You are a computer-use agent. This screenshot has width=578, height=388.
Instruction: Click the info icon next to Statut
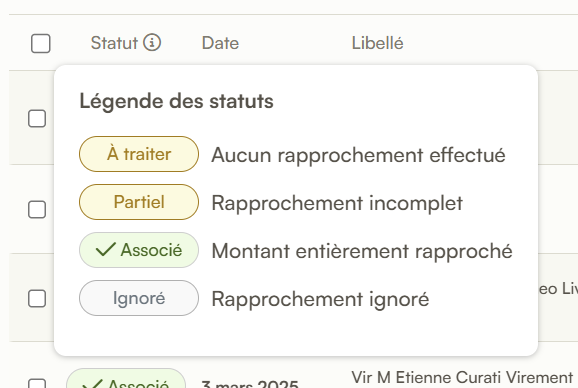tap(152, 42)
